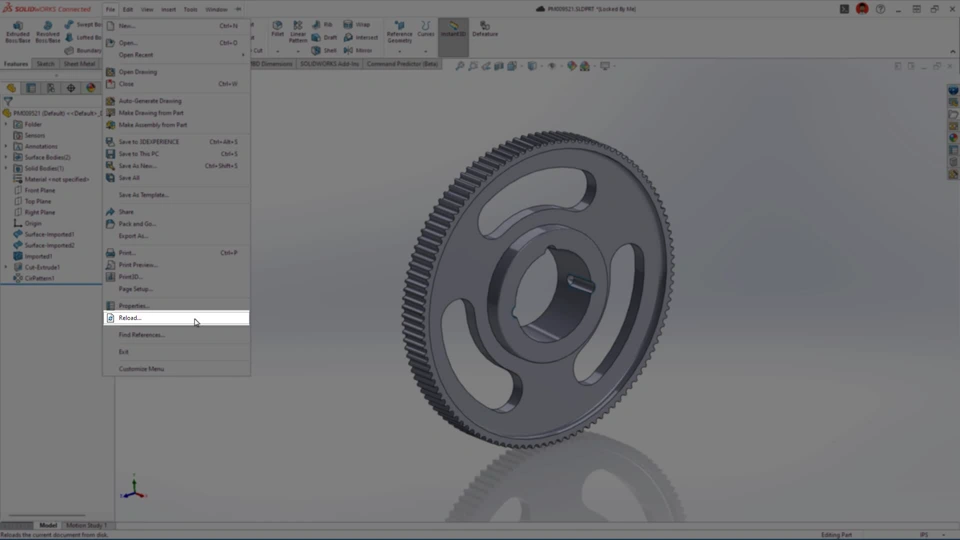
Task: Open FeatureManager design tree tab icon
Action: pyautogui.click(x=11, y=88)
